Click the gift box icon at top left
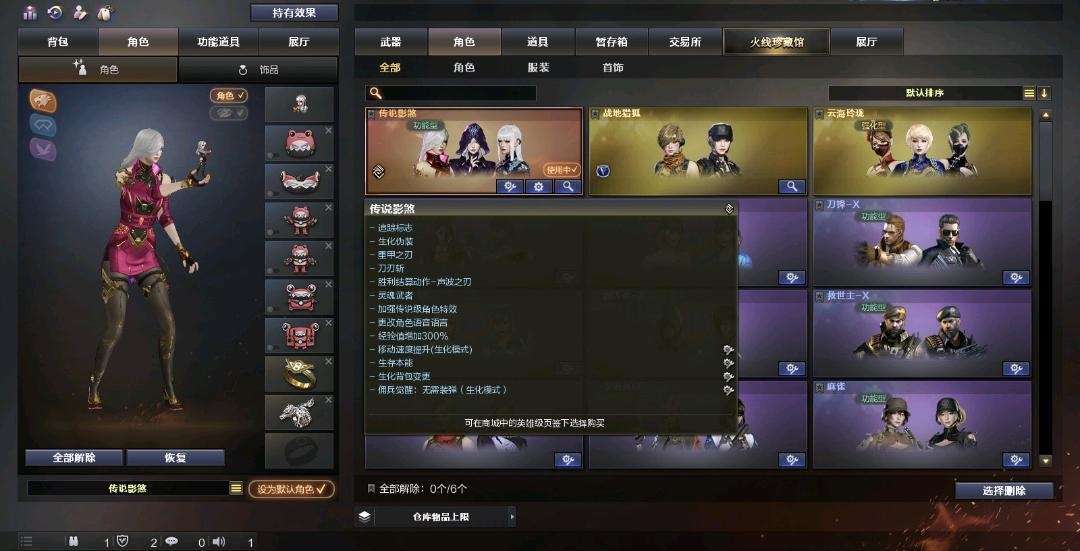Viewport: 1080px width, 551px height. (x=30, y=12)
